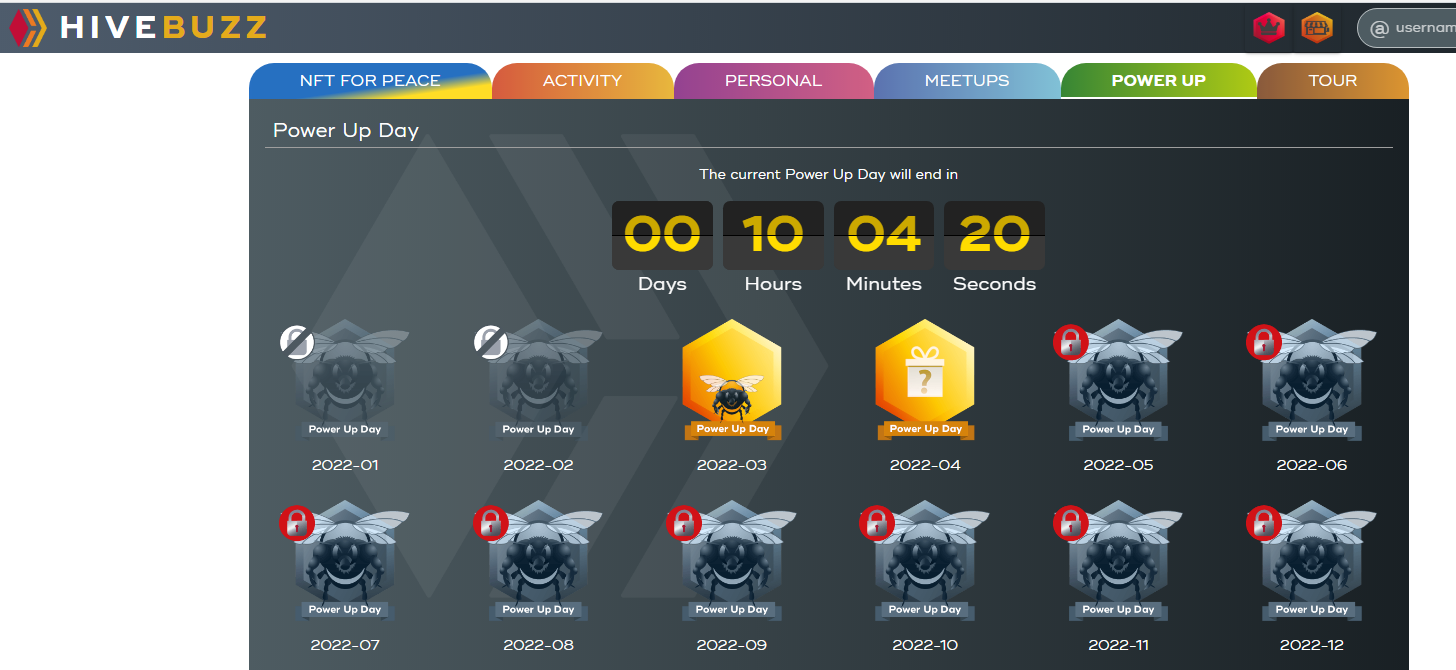Click the locked 2022-05 badge

1118,381
